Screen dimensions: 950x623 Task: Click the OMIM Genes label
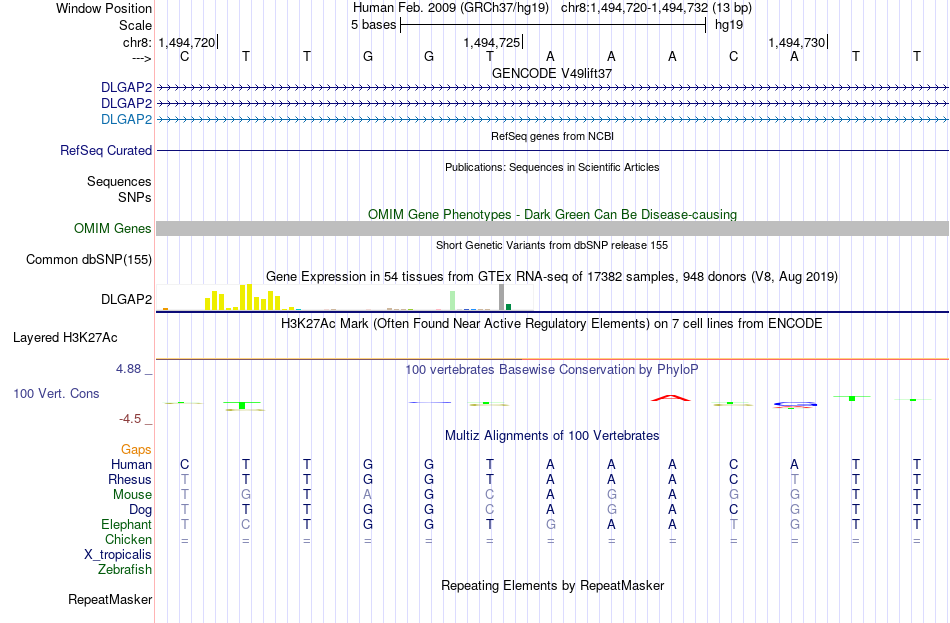(x=113, y=228)
